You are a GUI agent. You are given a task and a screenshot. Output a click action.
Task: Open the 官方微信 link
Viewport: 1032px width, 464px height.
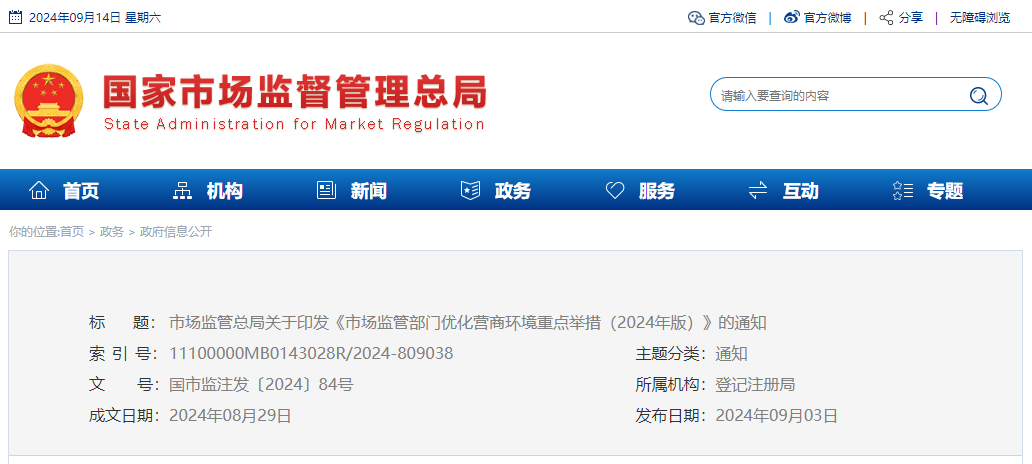[x=732, y=18]
